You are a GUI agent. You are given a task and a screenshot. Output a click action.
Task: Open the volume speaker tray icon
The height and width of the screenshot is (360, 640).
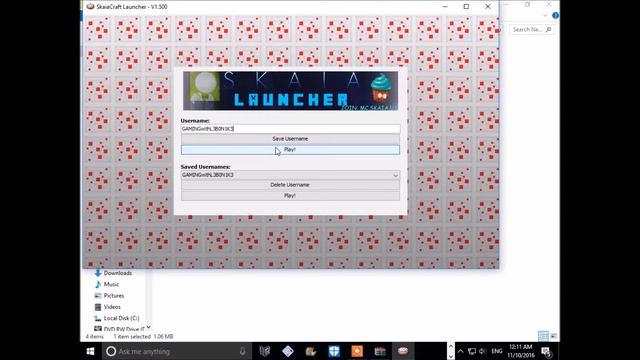coord(483,351)
